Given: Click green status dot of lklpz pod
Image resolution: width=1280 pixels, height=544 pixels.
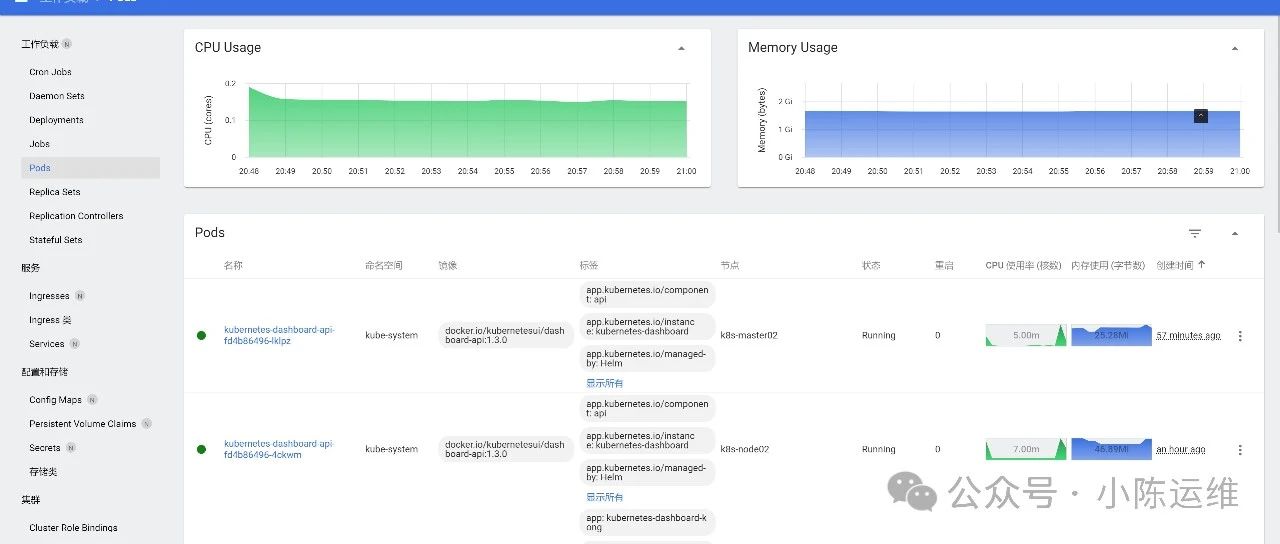Looking at the screenshot, I should tap(201, 336).
